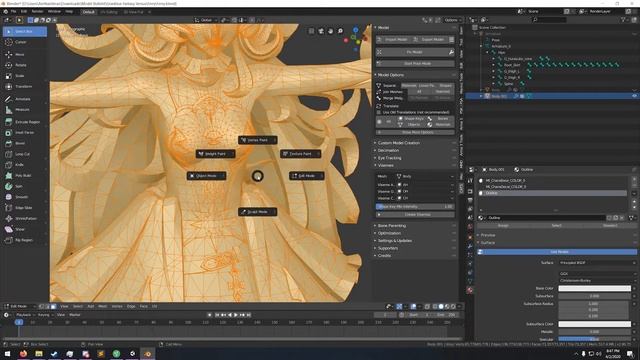Select the Rip Region tool
The image size is (640, 360).
click(x=24, y=240)
